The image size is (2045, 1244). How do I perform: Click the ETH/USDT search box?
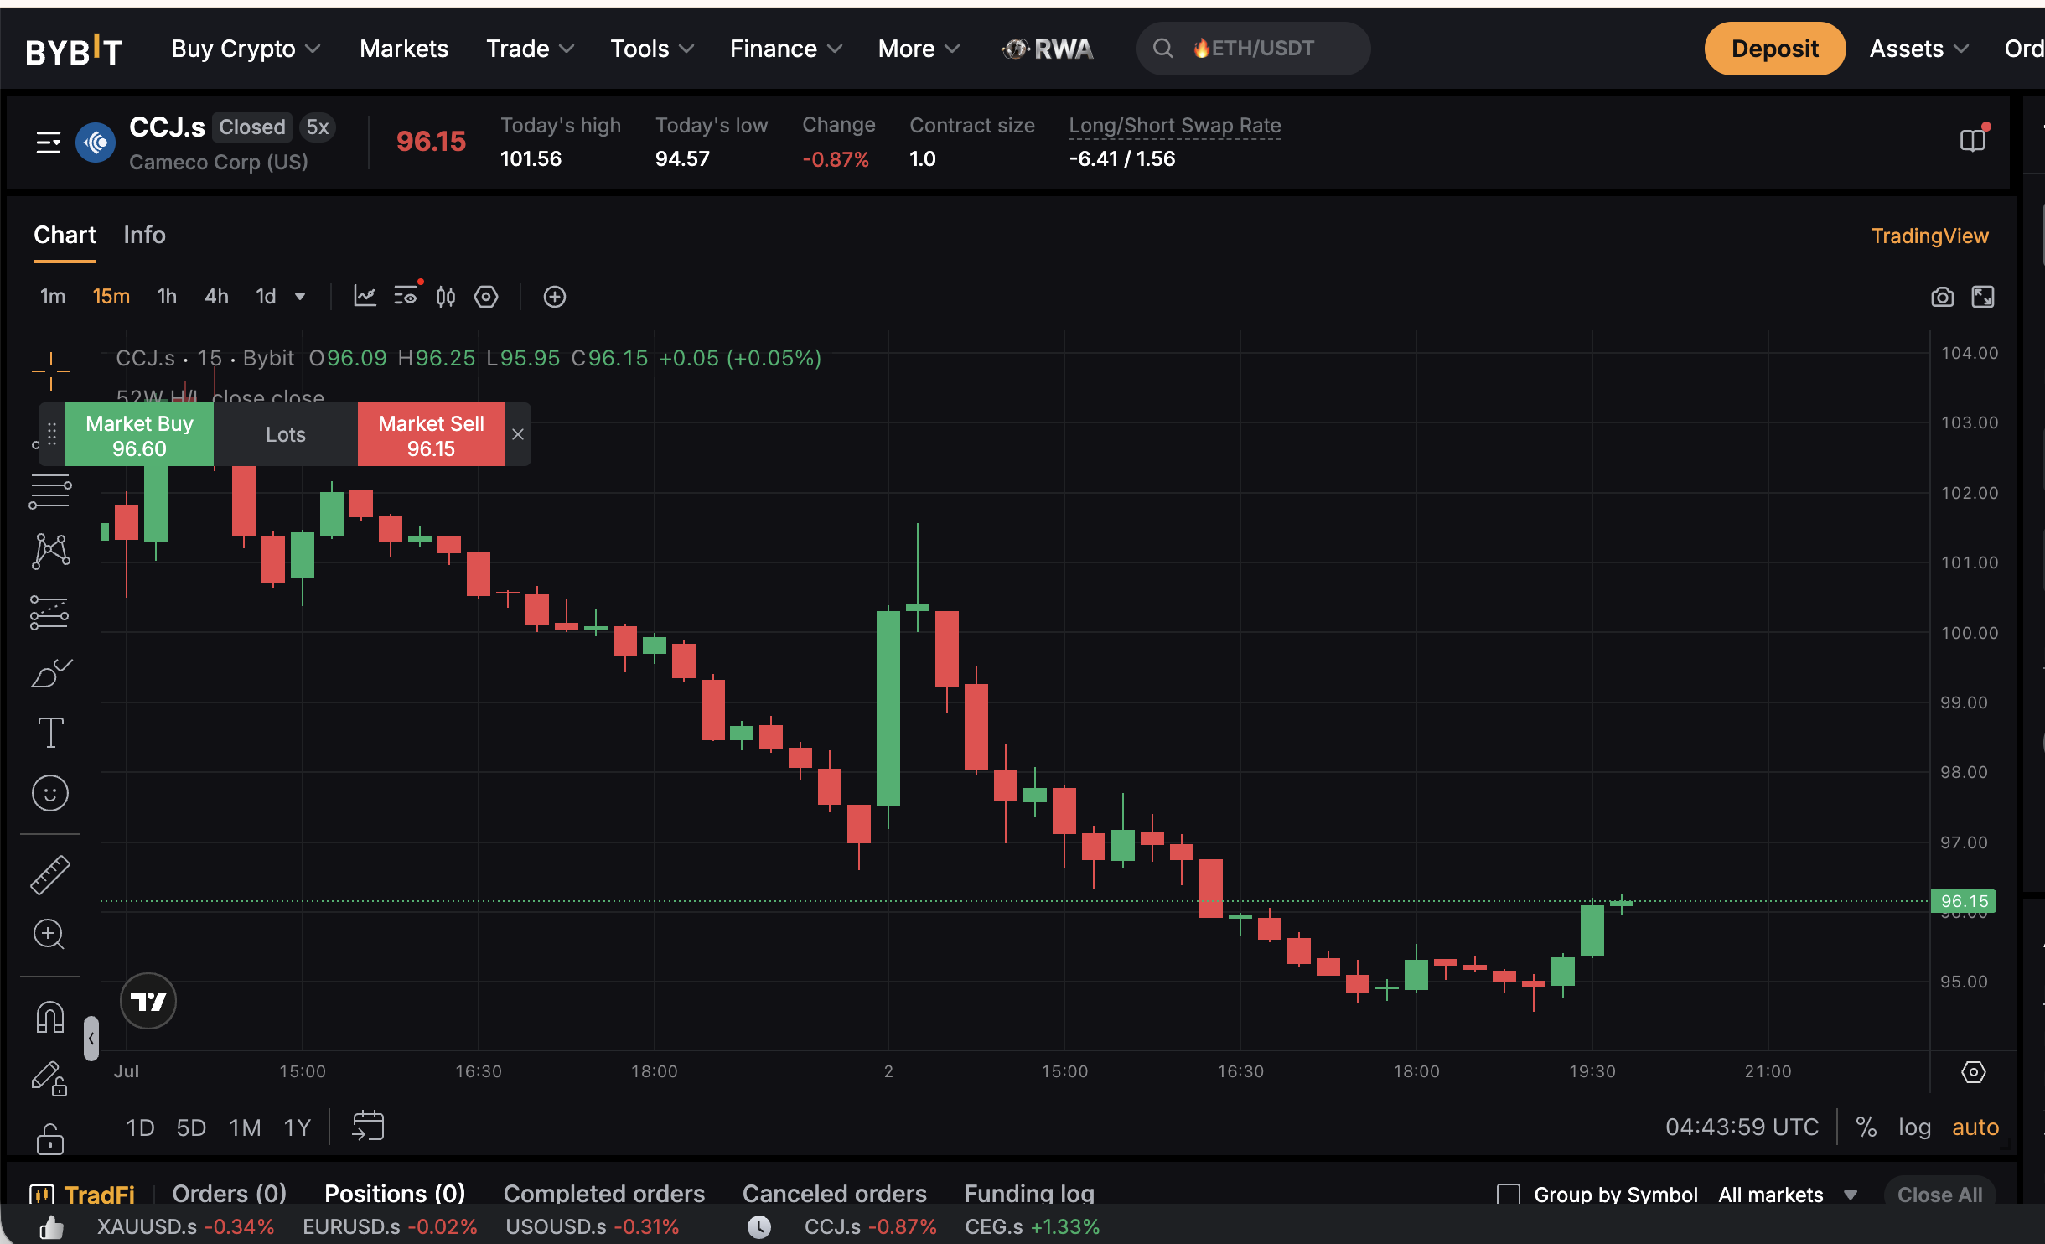pyautogui.click(x=1252, y=48)
